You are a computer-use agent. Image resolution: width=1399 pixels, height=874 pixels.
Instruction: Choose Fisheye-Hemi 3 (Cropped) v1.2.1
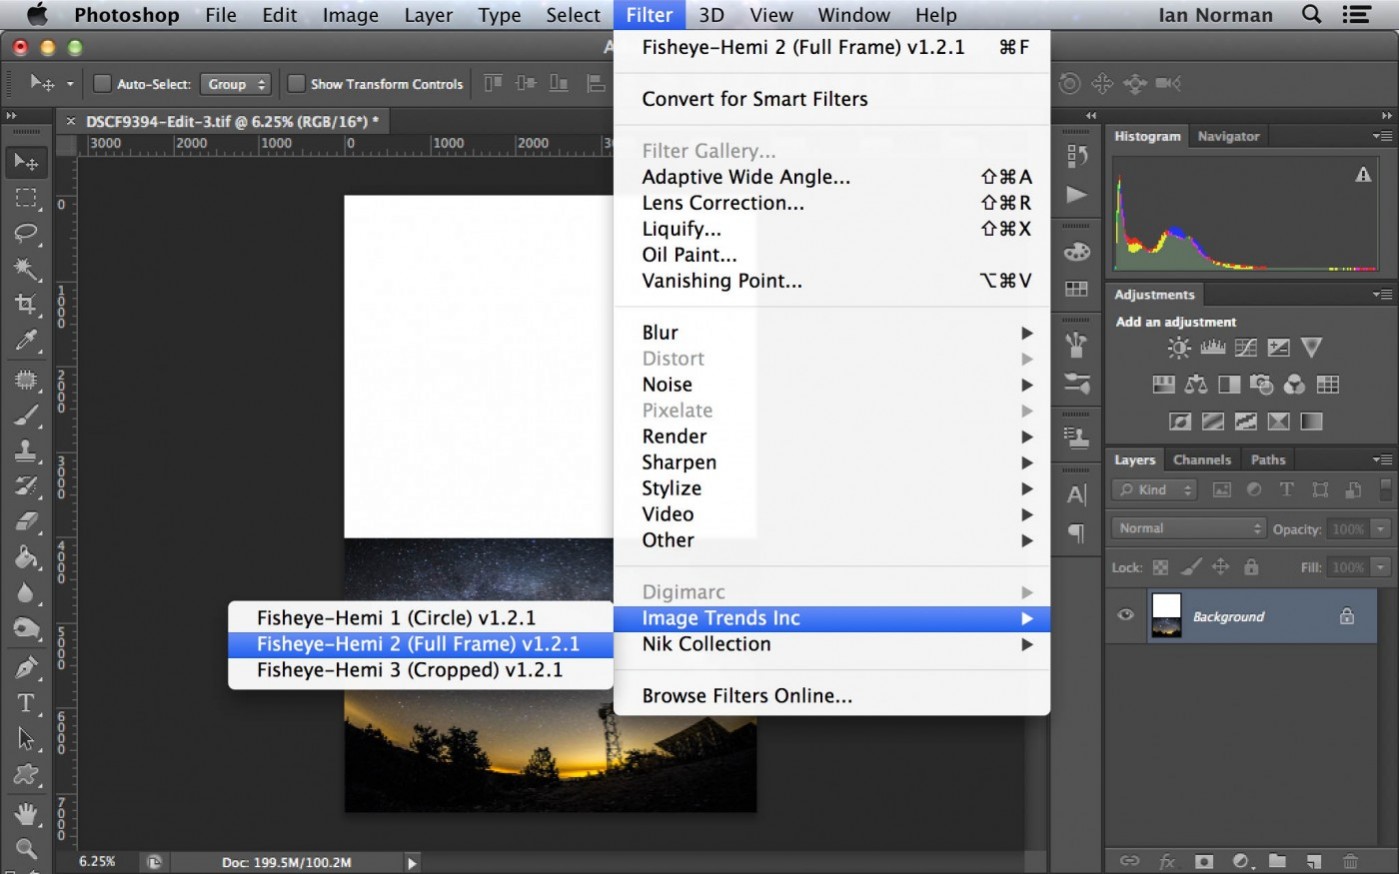coord(421,670)
